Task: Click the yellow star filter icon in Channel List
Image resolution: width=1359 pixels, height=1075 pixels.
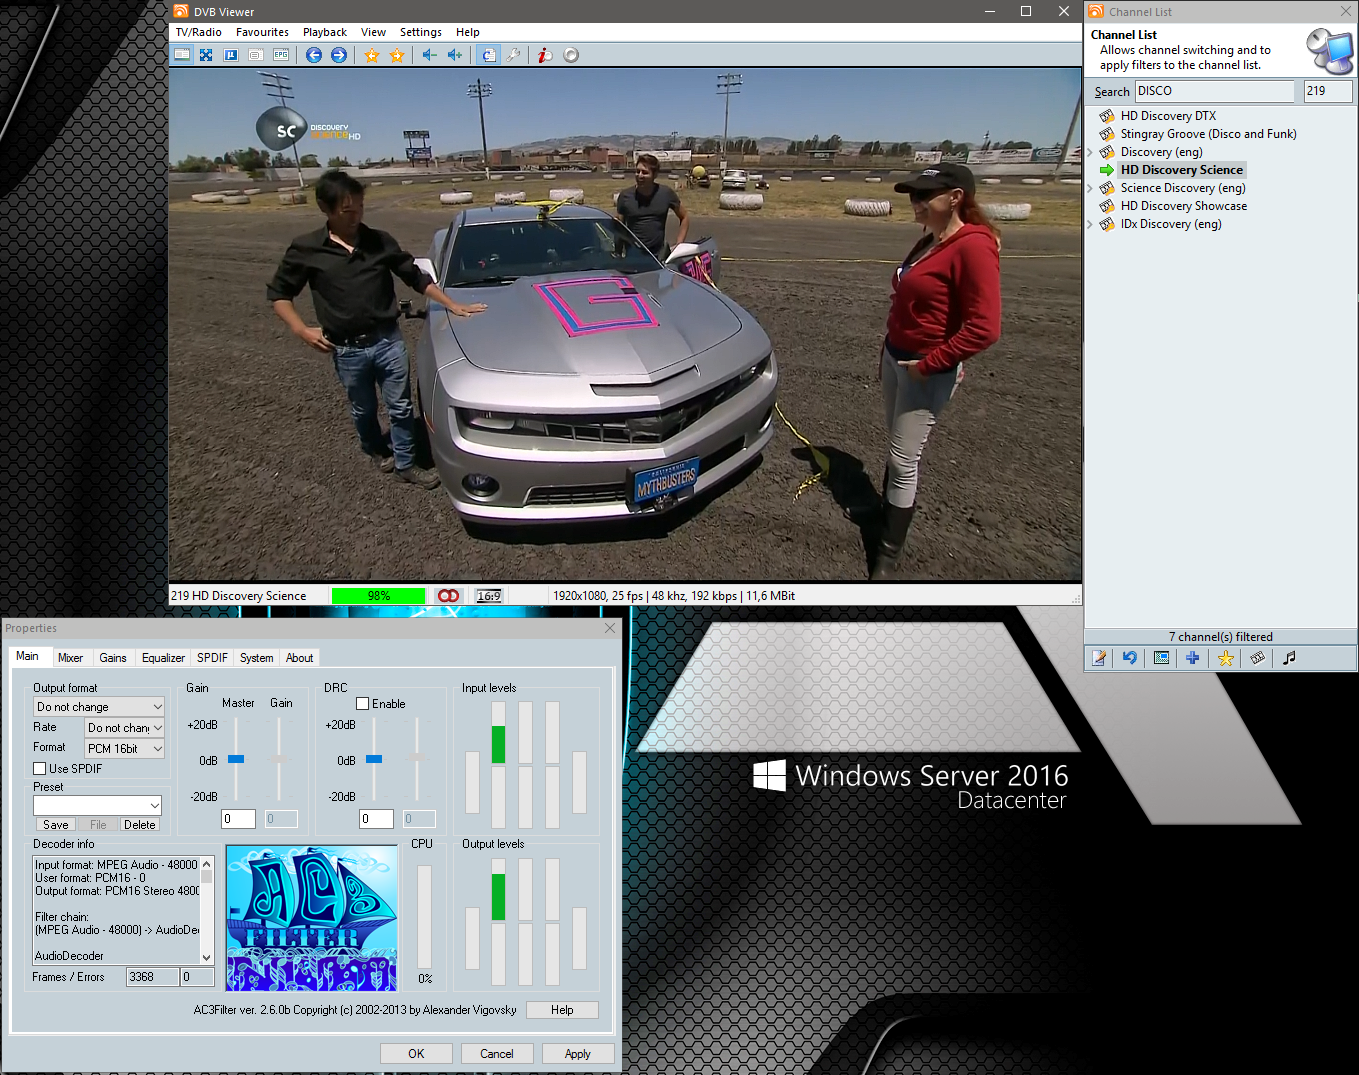Action: [1226, 658]
